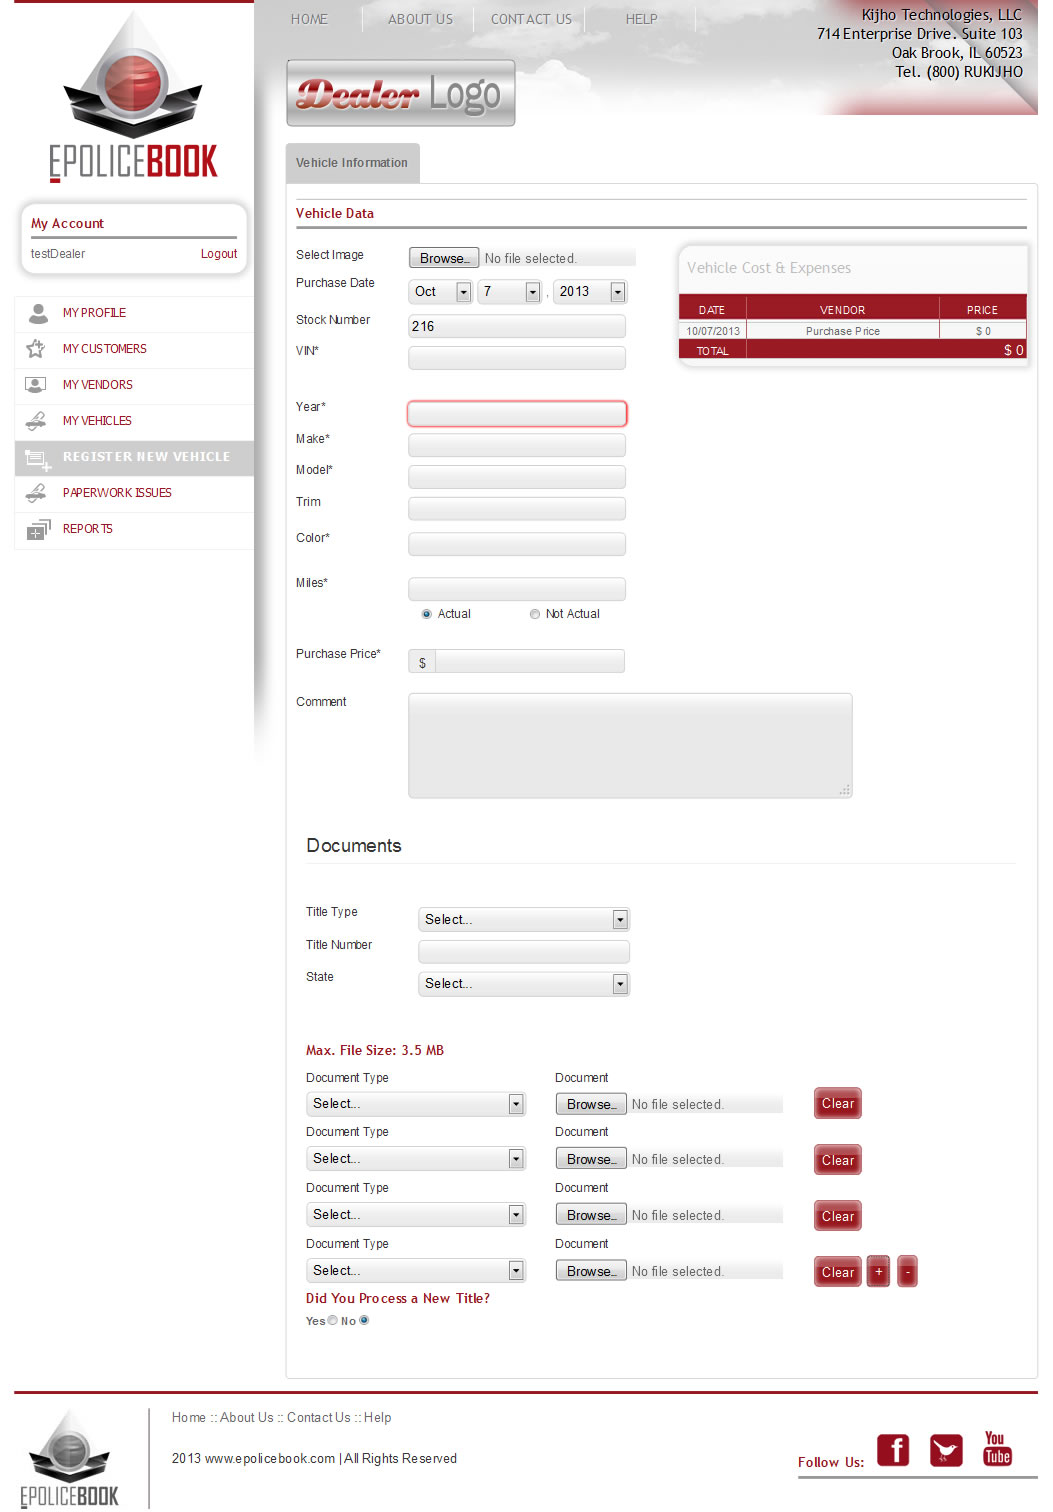The width and height of the screenshot is (1053, 1512).
Task: Open the Vehicle Information tab
Action: click(352, 163)
